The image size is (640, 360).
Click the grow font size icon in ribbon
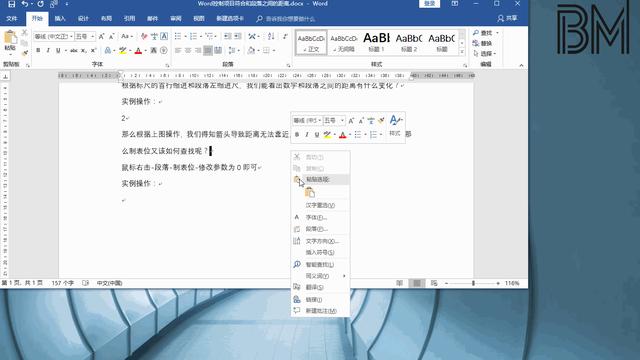102,36
